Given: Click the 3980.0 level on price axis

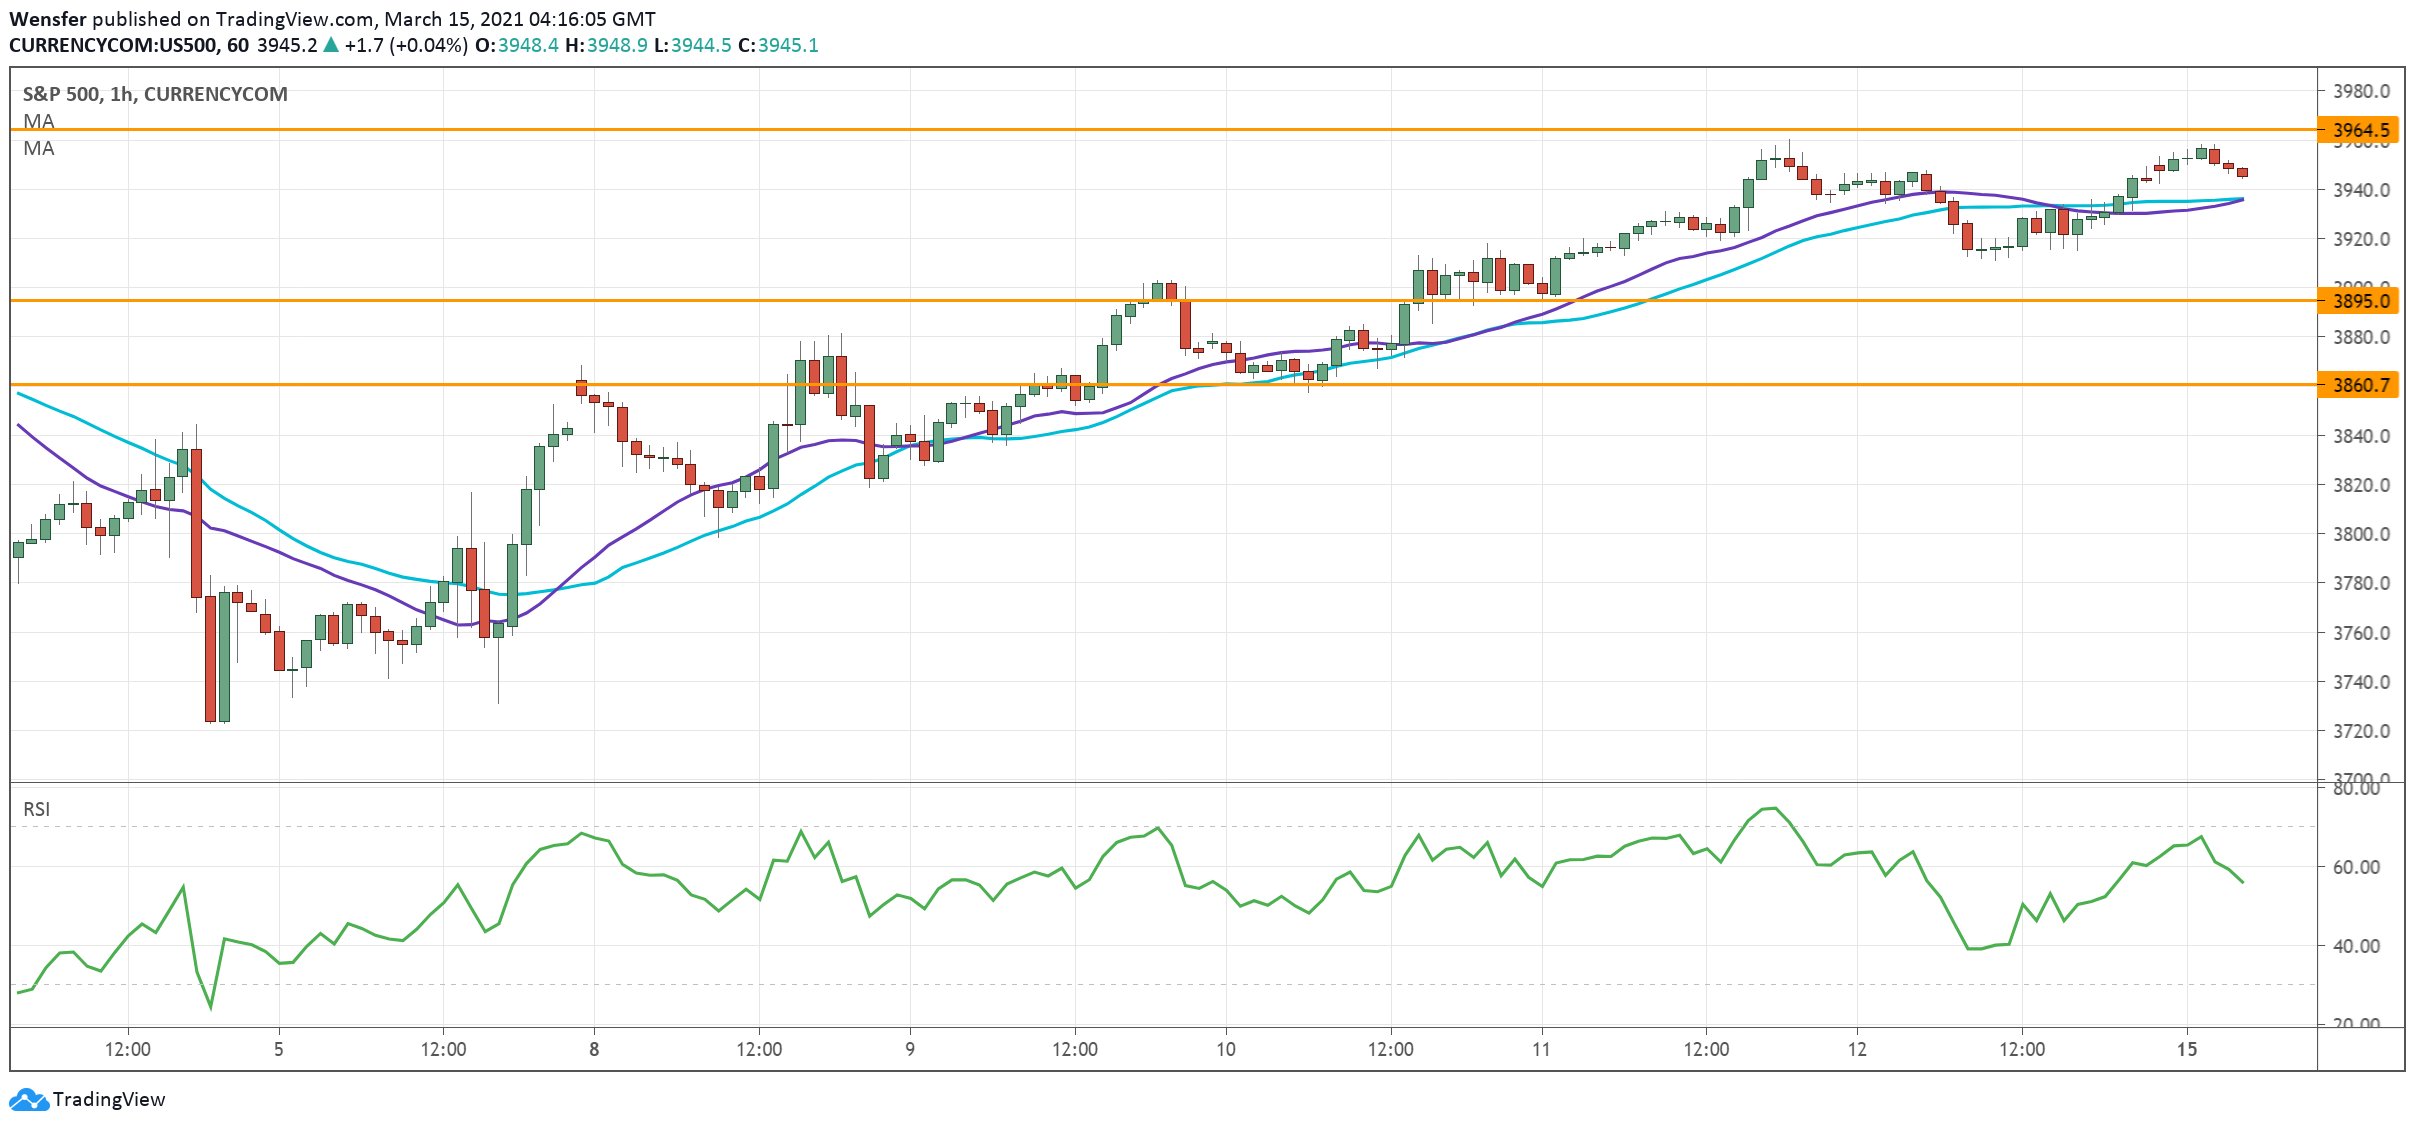Looking at the screenshot, I should coord(2361,91).
